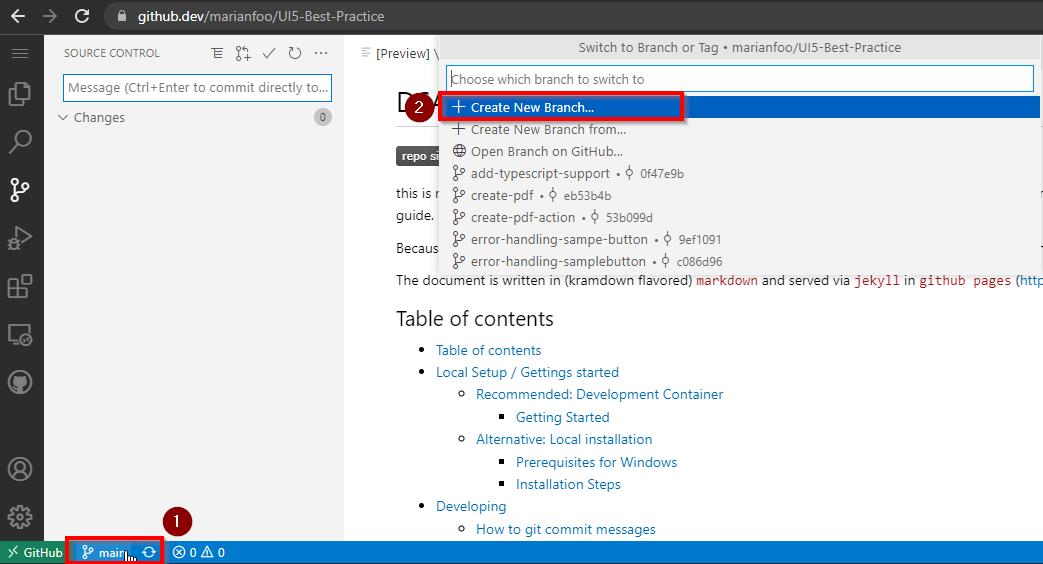
Task: Switch to error-handling-sampe-button branch
Action: coord(740,239)
